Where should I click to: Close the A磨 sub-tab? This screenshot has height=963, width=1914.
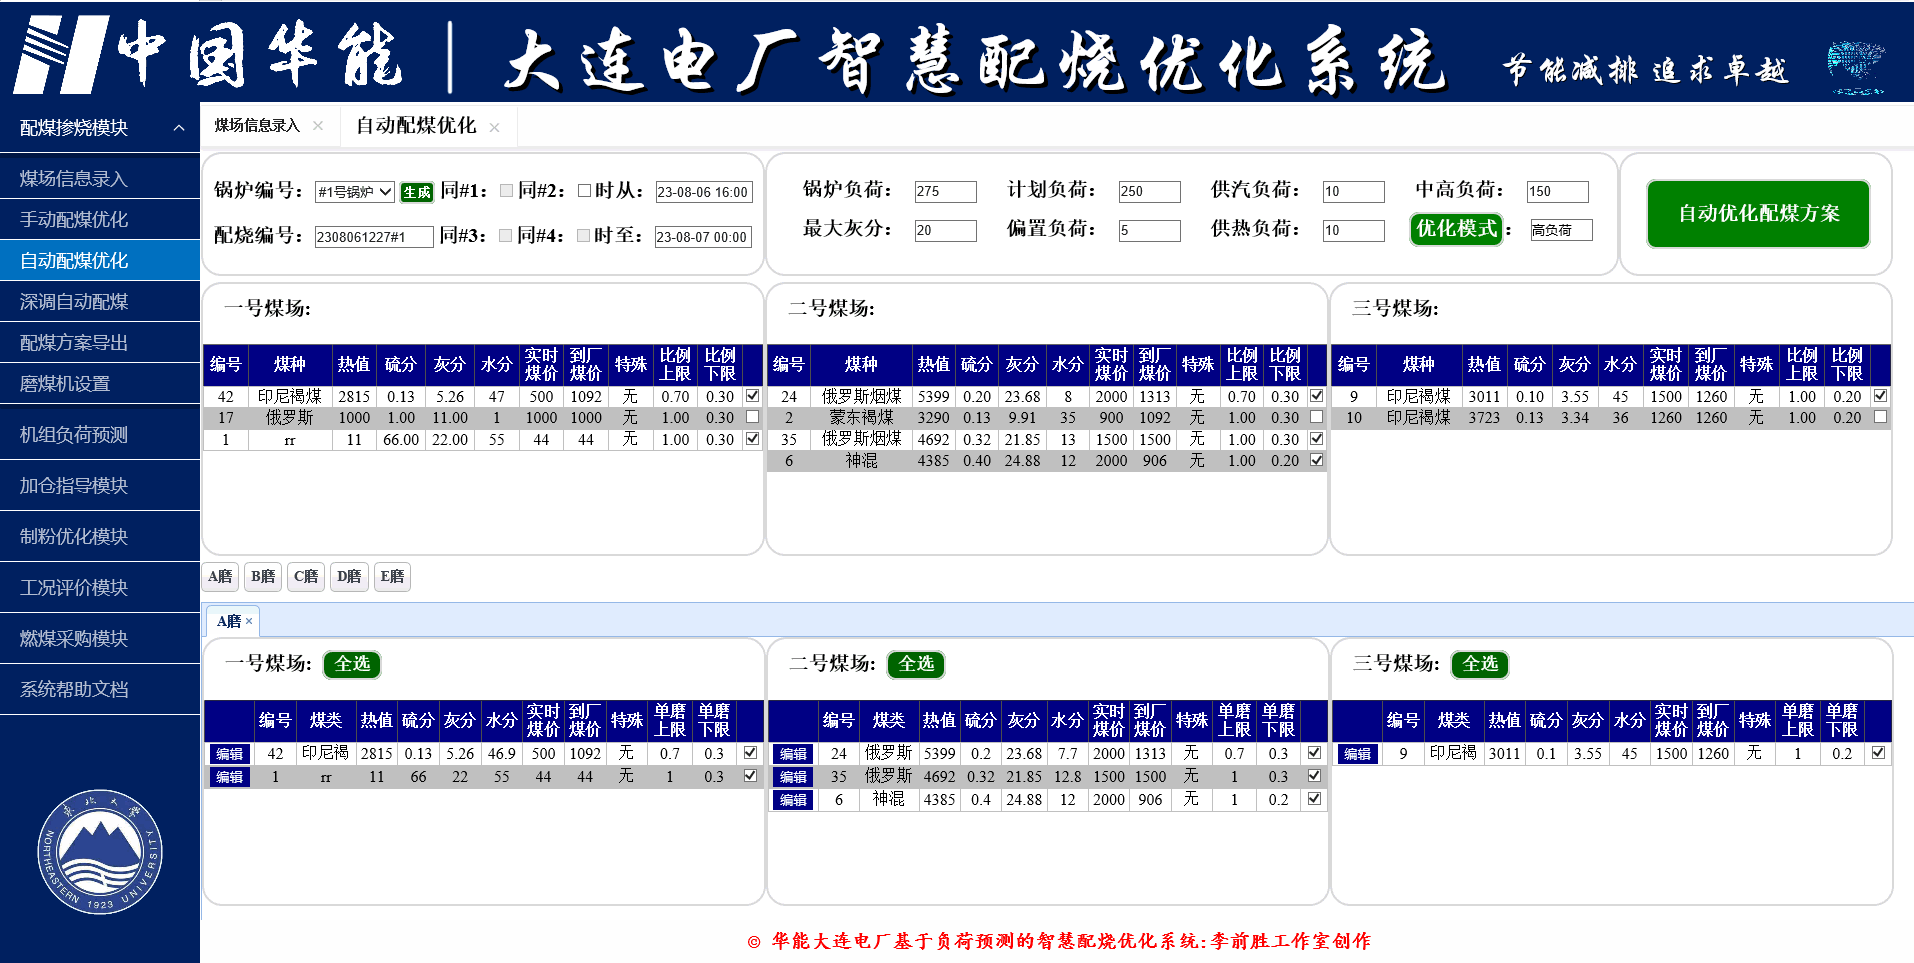click(x=249, y=621)
